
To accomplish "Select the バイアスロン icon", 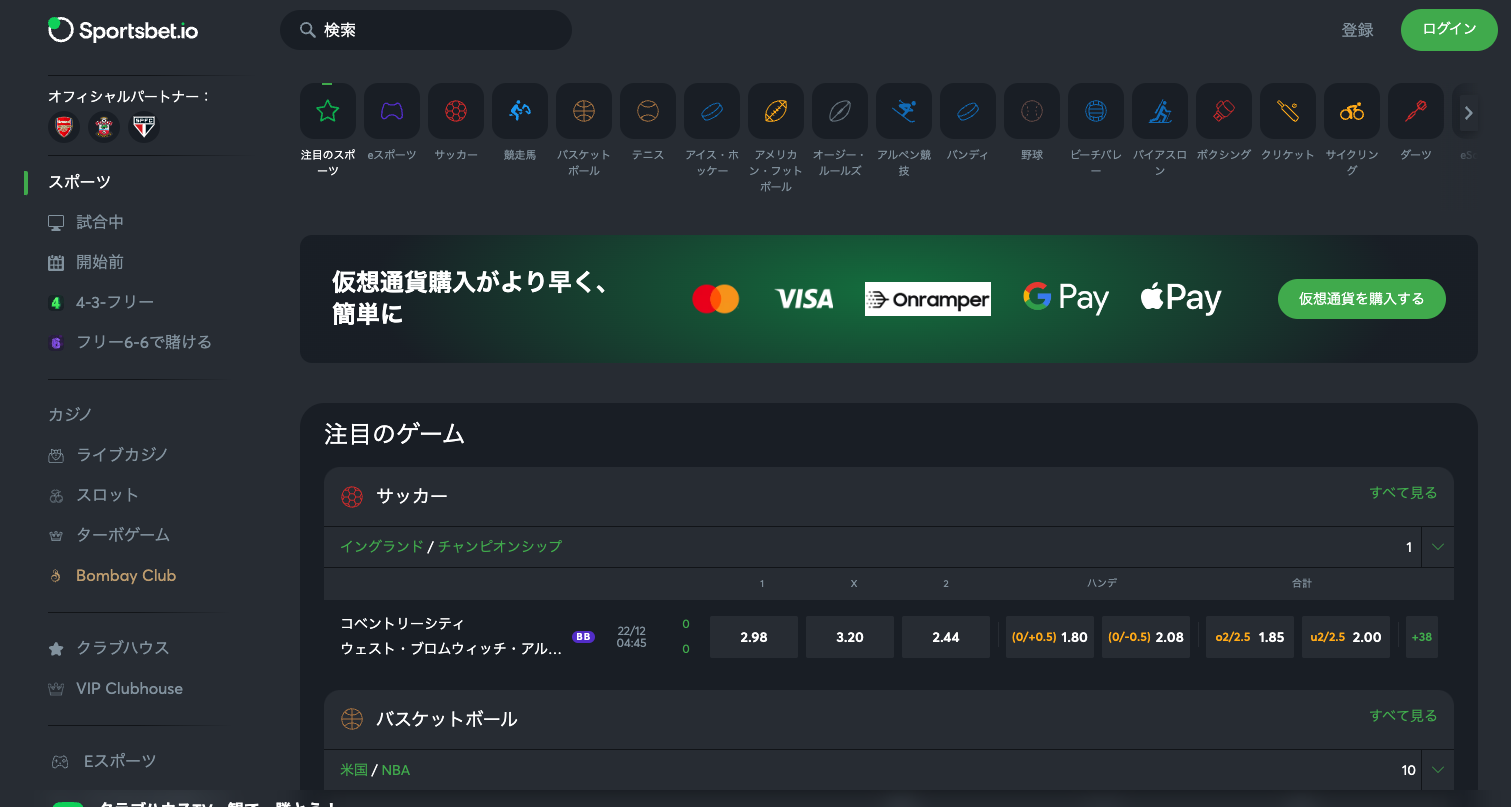I will click(x=1160, y=111).
